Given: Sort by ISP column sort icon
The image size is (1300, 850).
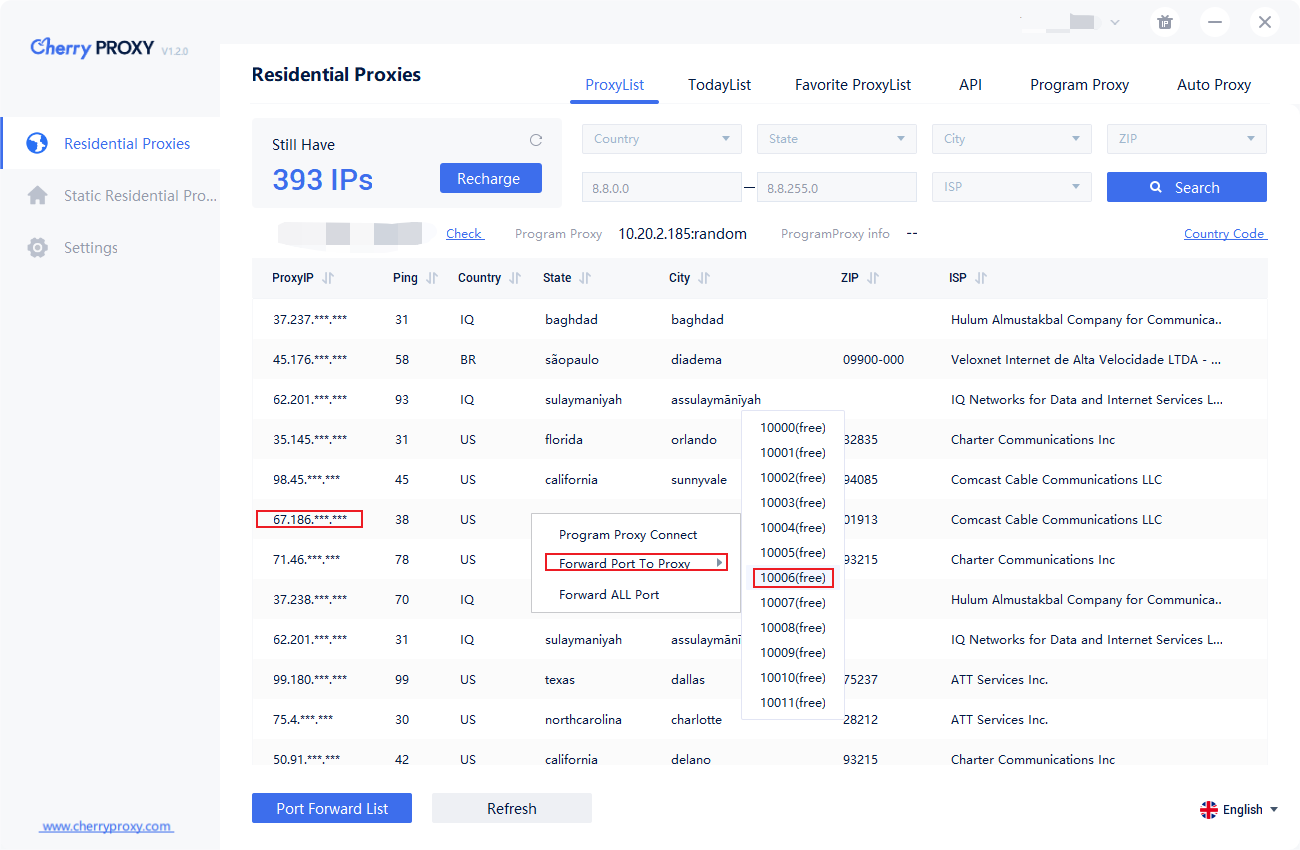Looking at the screenshot, I should coord(980,278).
